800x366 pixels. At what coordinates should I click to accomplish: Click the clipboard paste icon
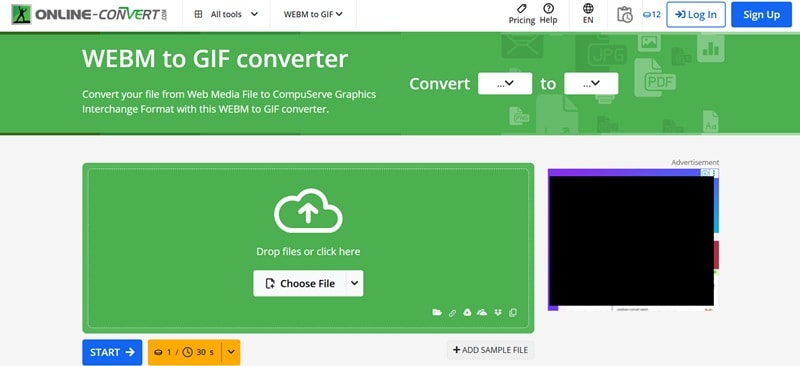click(513, 312)
